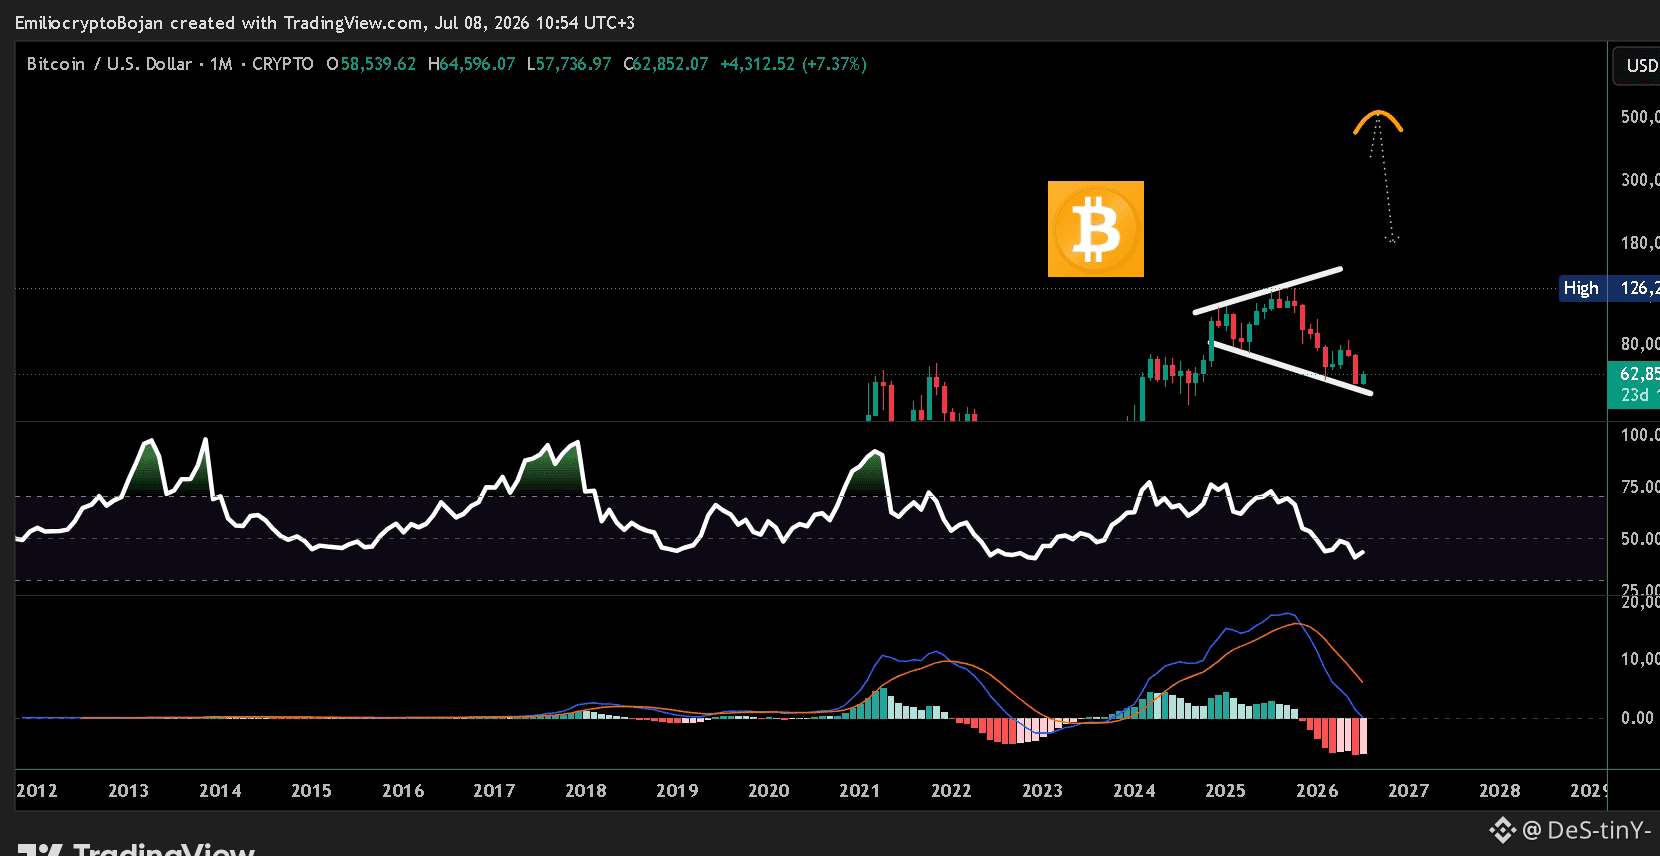1660x856 pixels.
Task: Click the 2025 year on the time axis
Action: tap(1225, 791)
